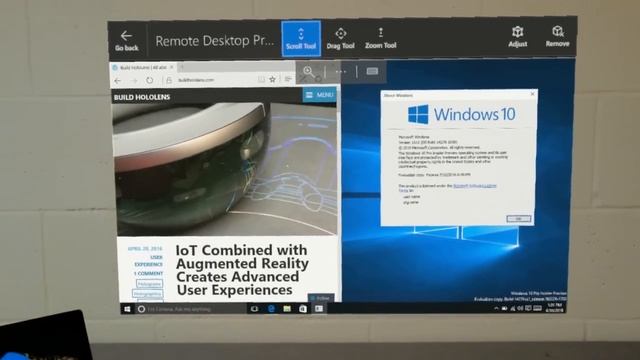Click the taskbar clock

tap(555, 308)
